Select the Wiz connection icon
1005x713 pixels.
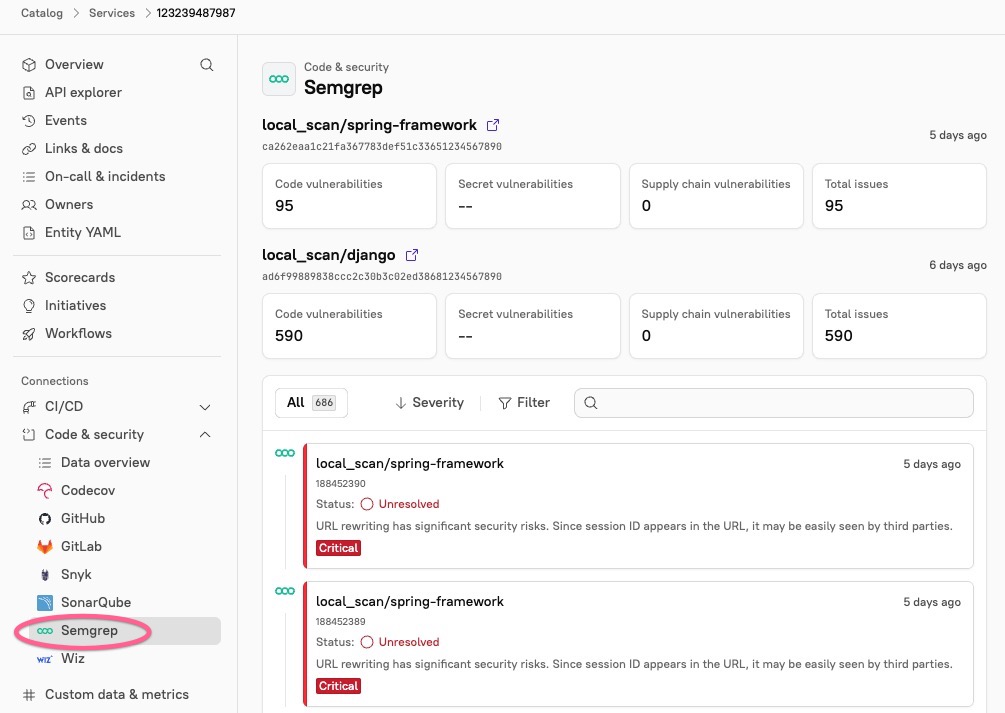click(46, 658)
